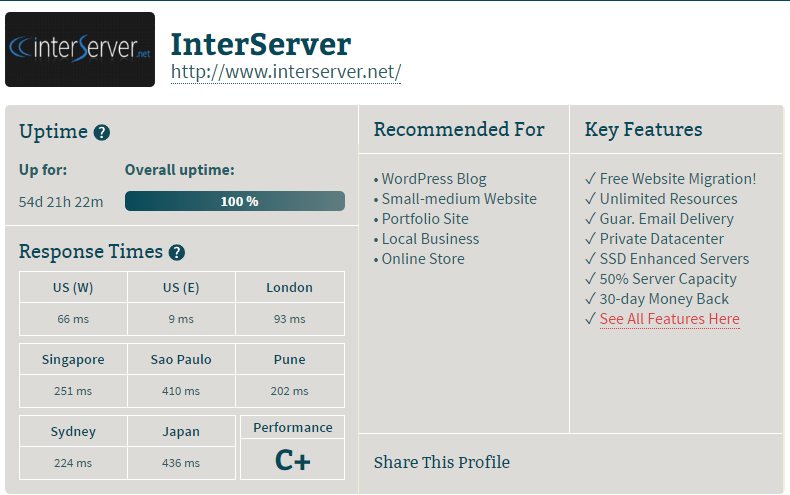Click the WordPress Blog list item
Image resolution: width=790 pixels, height=495 pixels.
pyautogui.click(x=434, y=179)
